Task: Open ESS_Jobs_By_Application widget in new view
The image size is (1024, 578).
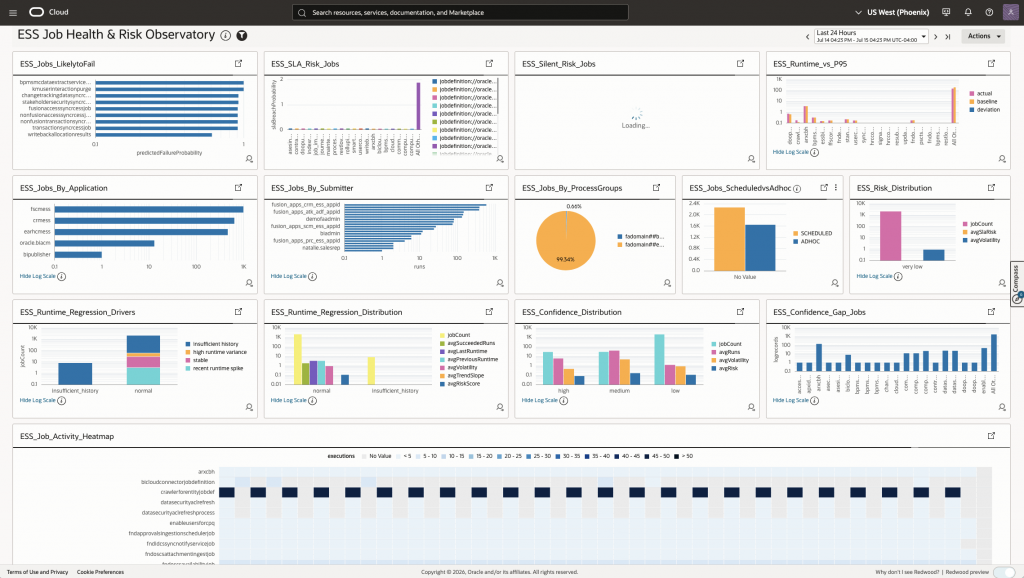Action: [x=238, y=187]
